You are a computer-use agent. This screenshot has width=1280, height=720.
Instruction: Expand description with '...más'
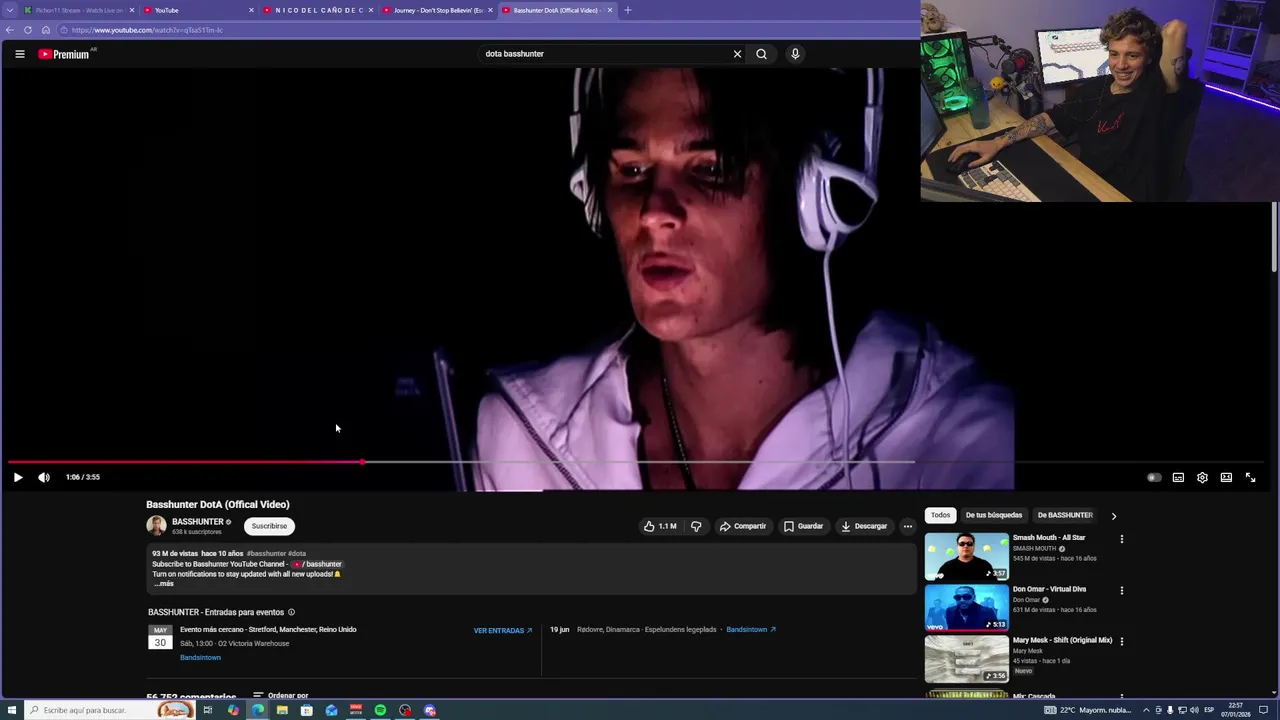(x=163, y=584)
